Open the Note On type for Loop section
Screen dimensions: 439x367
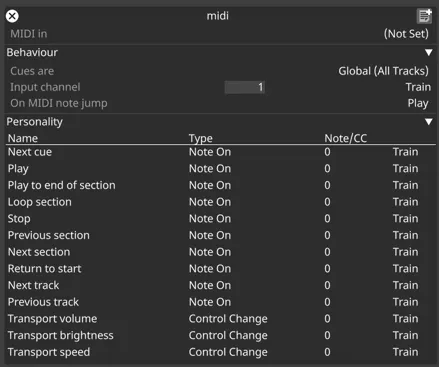click(210, 202)
